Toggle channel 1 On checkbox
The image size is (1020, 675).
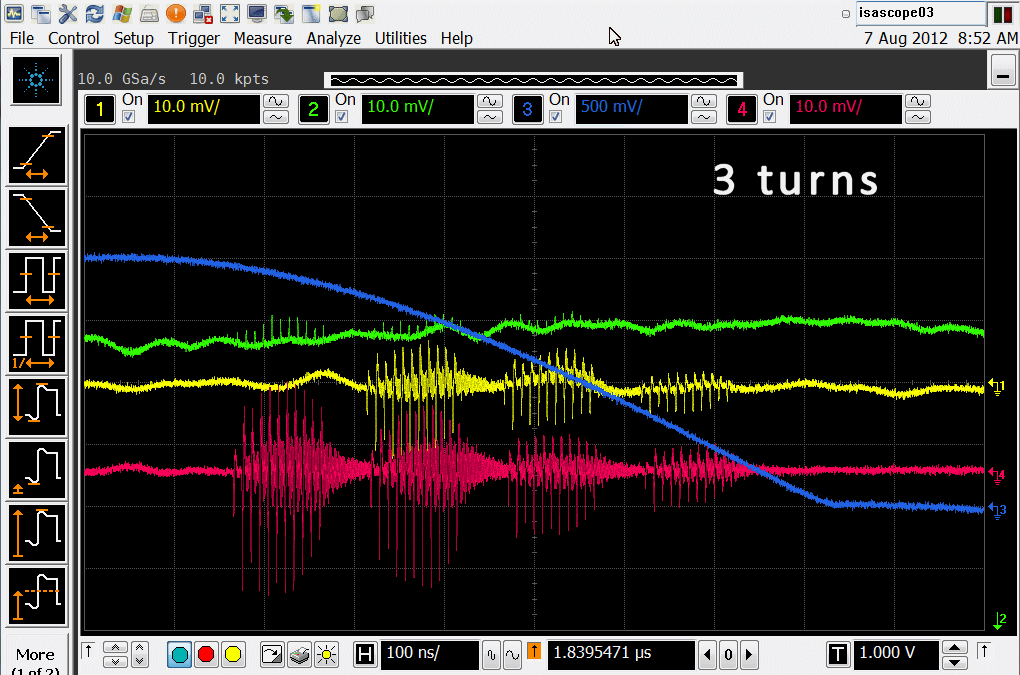(x=128, y=117)
